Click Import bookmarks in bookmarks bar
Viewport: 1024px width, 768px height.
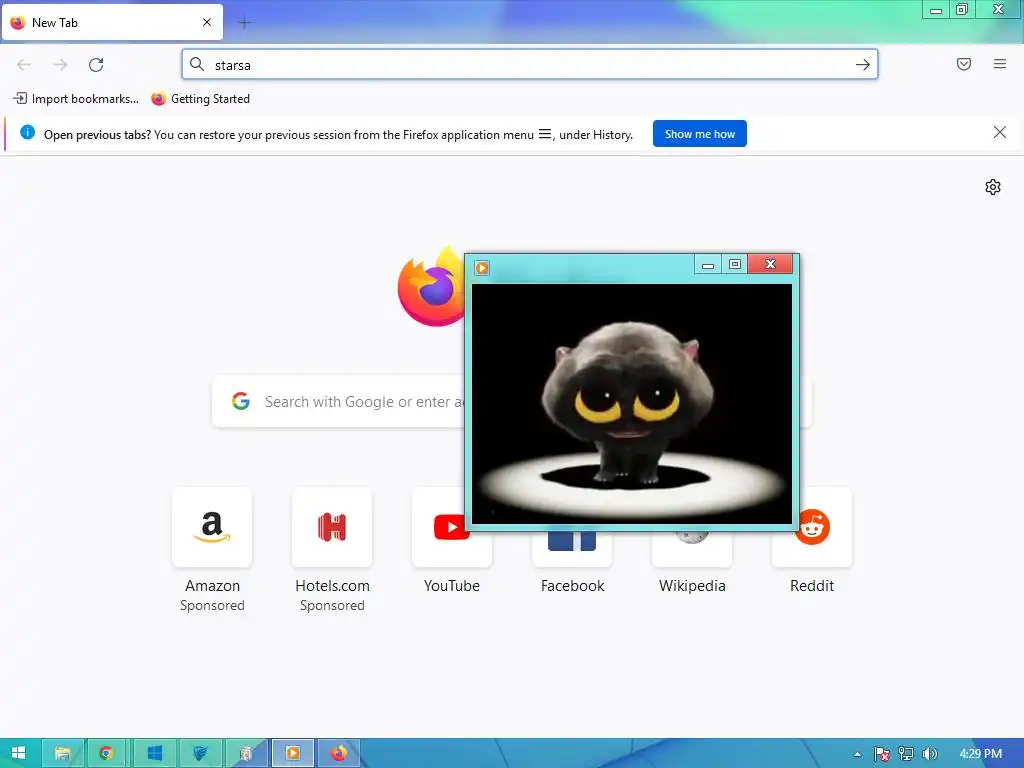(x=76, y=99)
